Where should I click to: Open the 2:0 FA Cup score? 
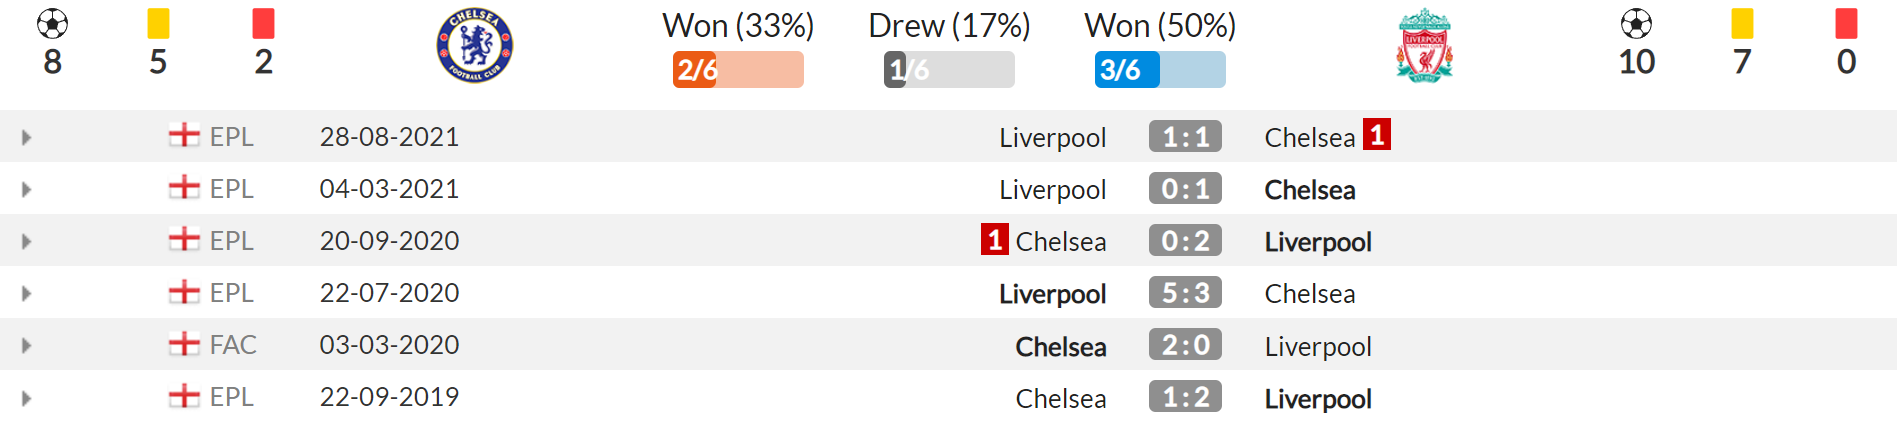coord(1185,345)
